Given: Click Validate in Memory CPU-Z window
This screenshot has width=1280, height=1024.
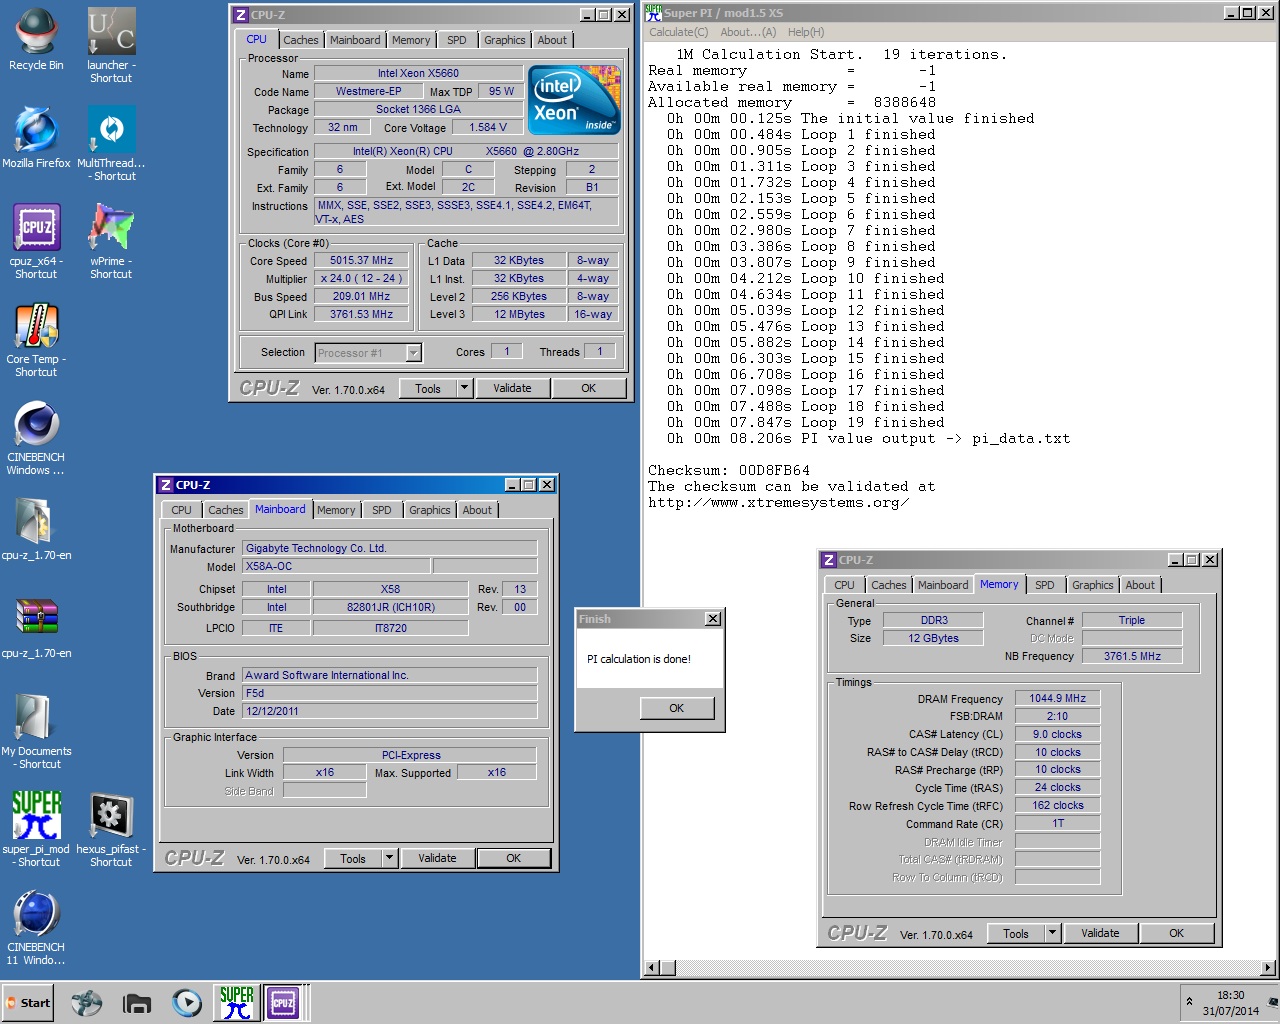Looking at the screenshot, I should click(x=1100, y=933).
